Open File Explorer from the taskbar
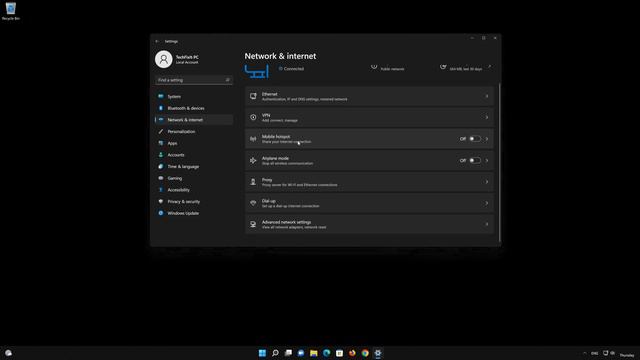 (313, 353)
